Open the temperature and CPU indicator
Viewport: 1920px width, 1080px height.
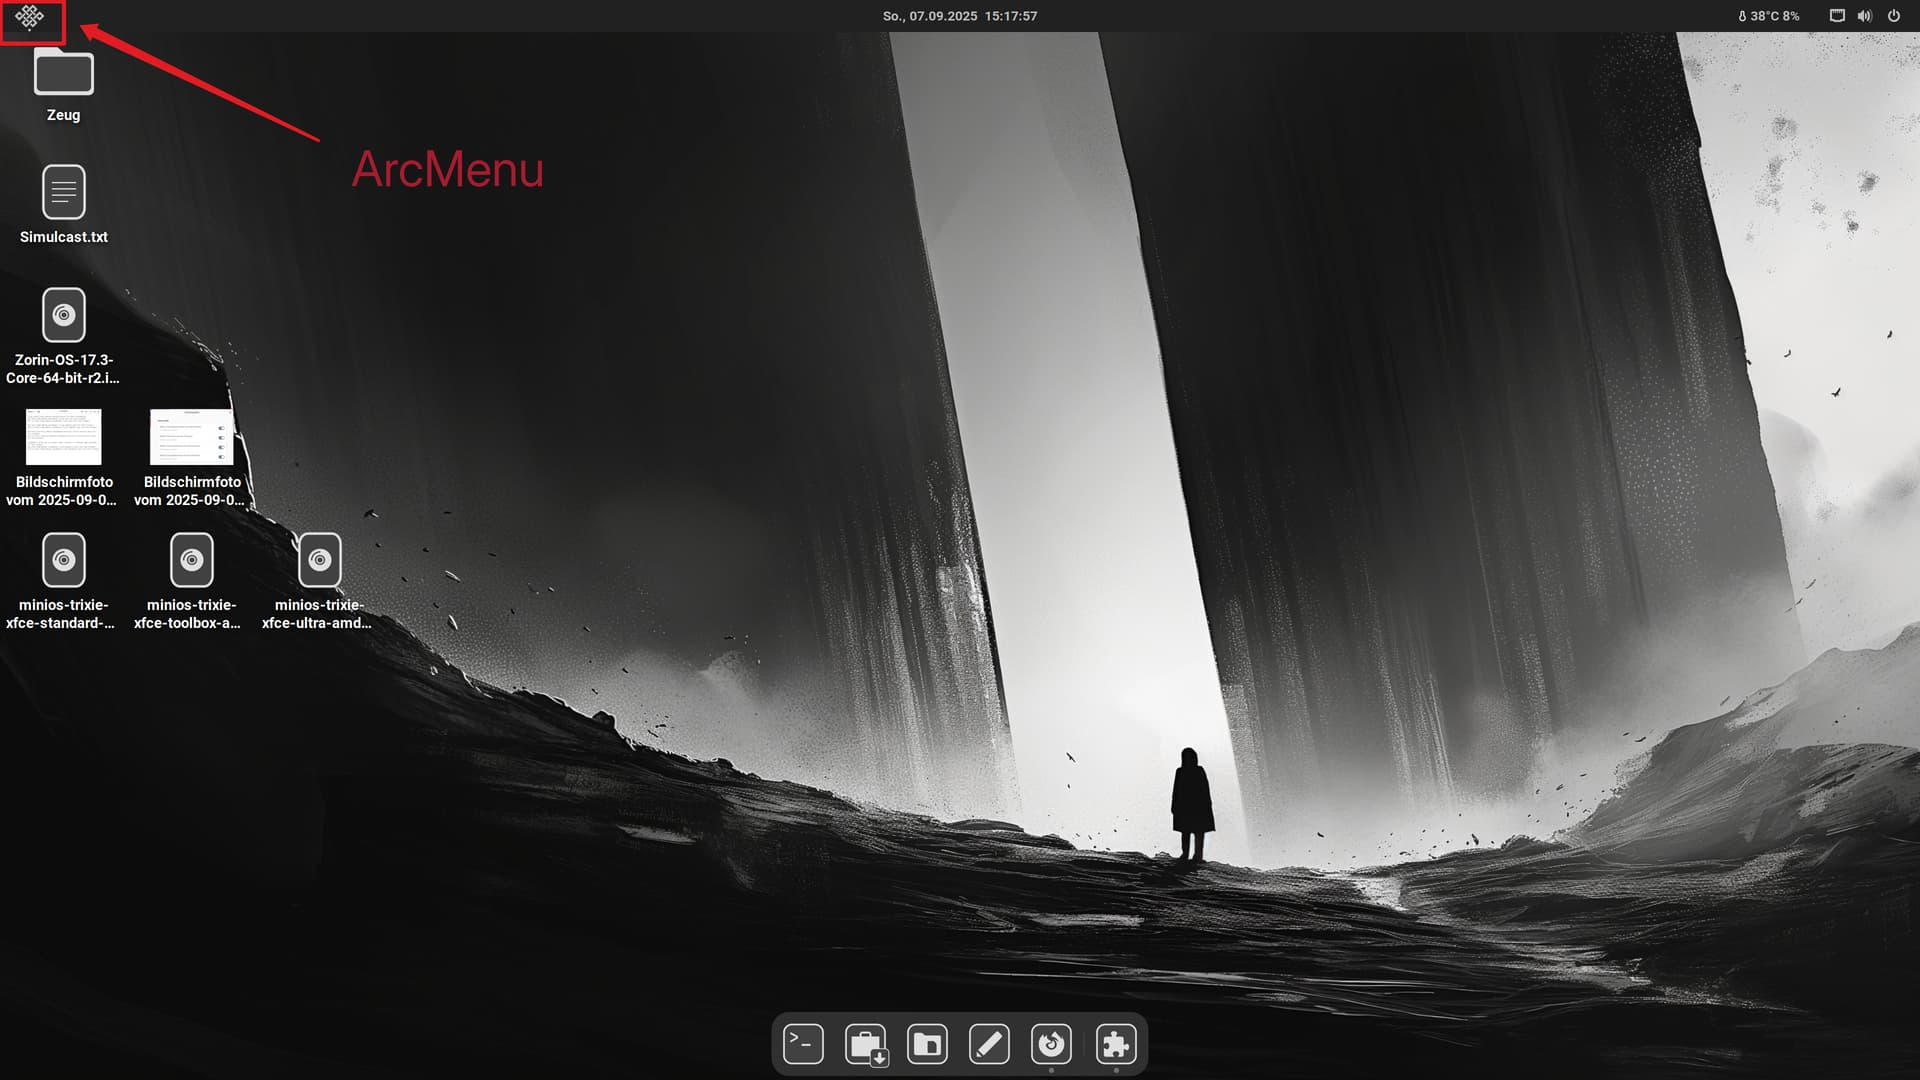(x=1768, y=16)
